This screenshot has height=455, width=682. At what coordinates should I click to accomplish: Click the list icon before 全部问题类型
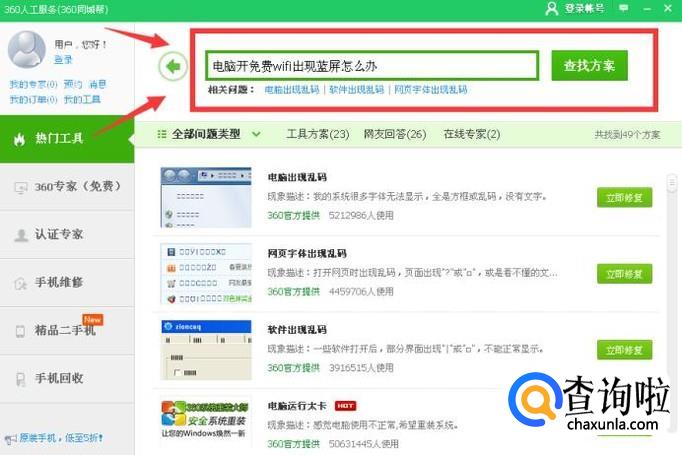(x=162, y=134)
